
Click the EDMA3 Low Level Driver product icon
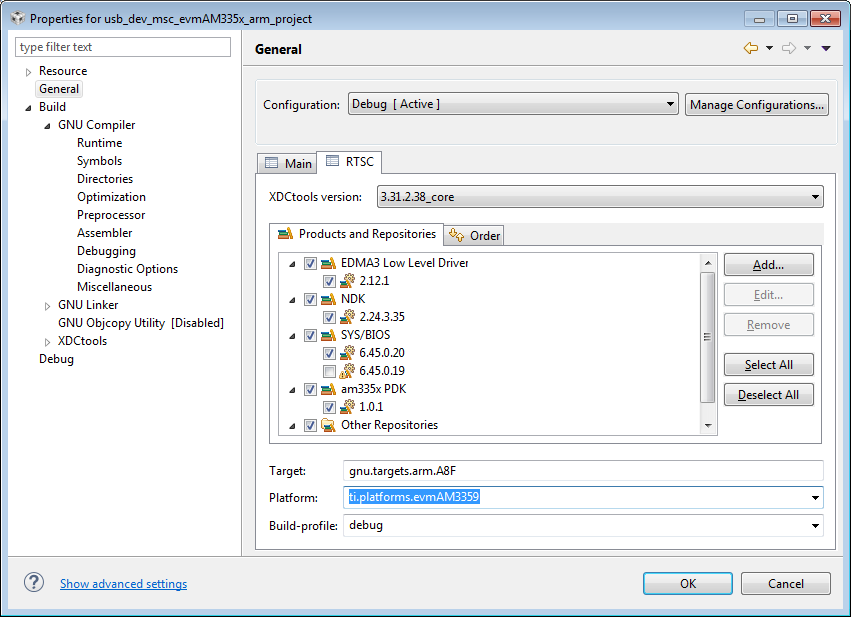pos(328,263)
